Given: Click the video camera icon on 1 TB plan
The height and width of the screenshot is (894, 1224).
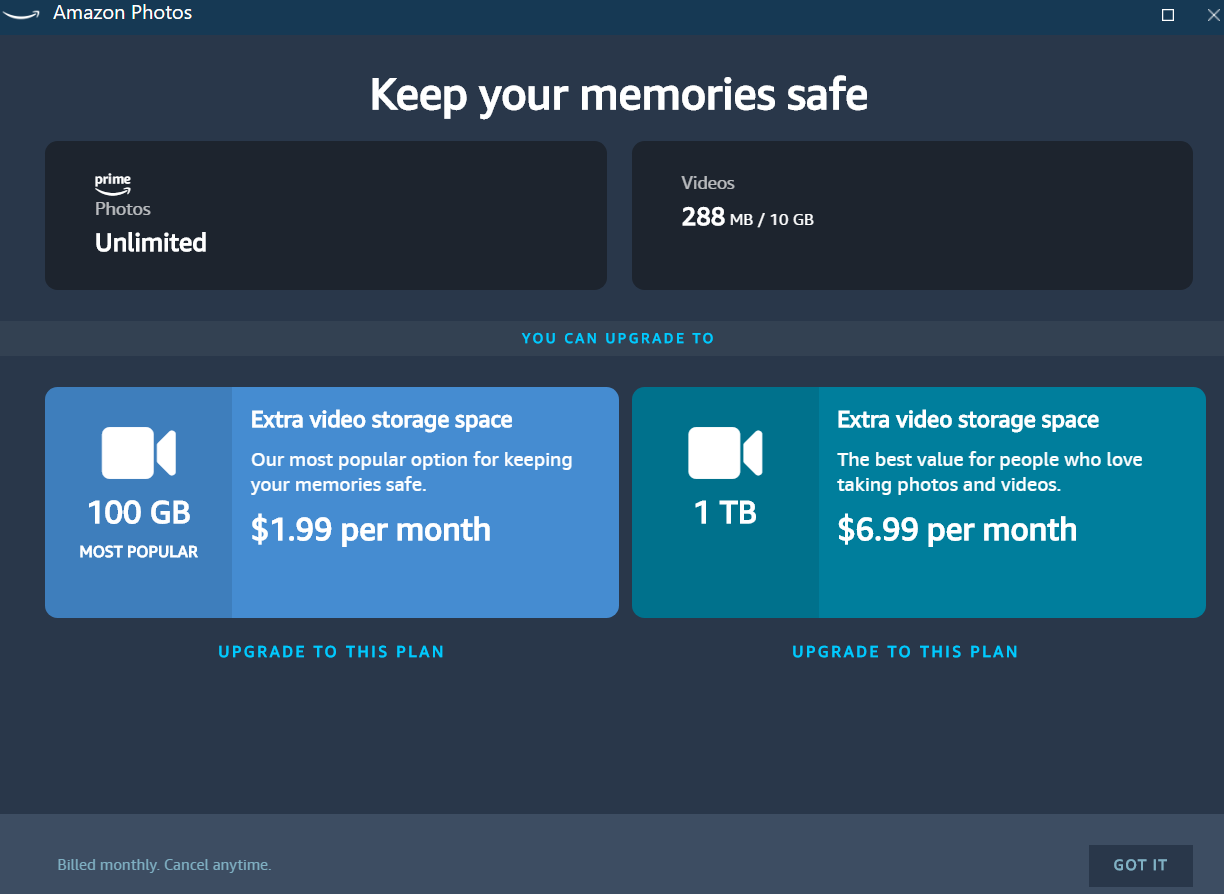Looking at the screenshot, I should 725,452.
